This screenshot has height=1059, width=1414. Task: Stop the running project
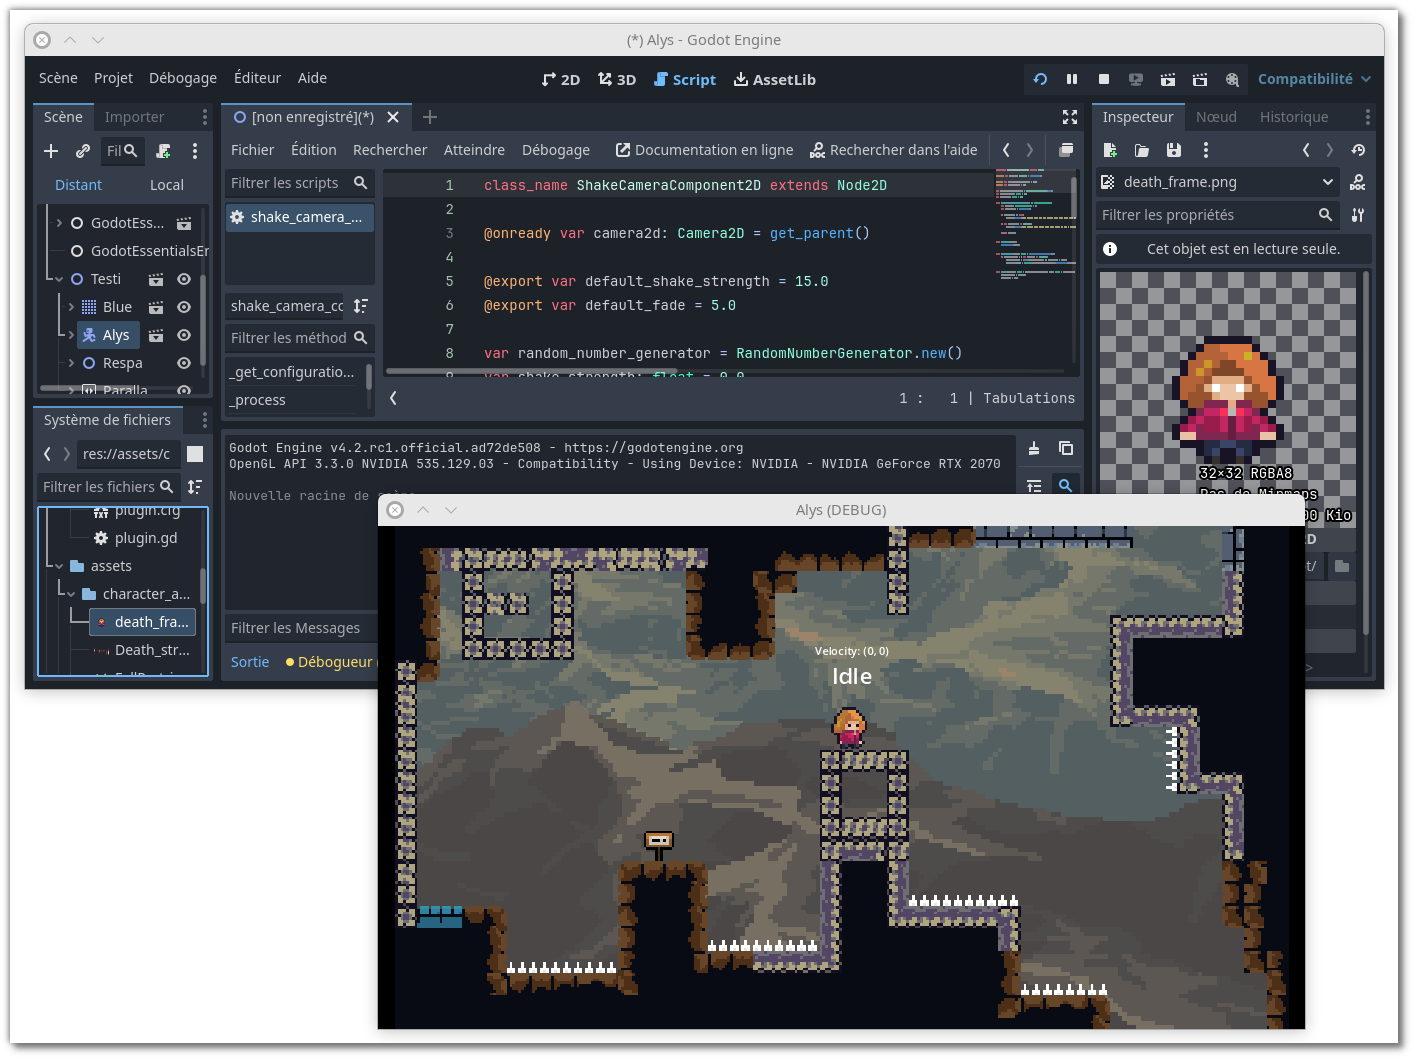point(1104,79)
